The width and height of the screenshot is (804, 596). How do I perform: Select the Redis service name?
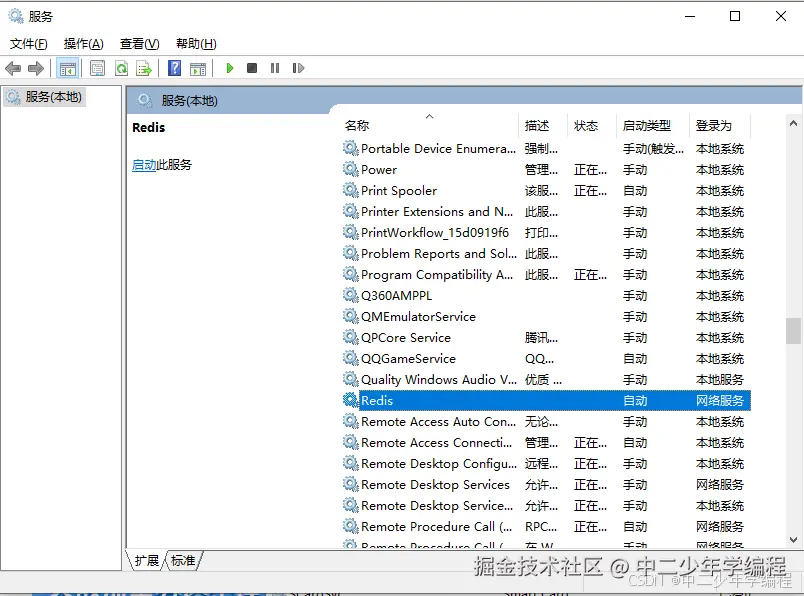click(x=377, y=401)
